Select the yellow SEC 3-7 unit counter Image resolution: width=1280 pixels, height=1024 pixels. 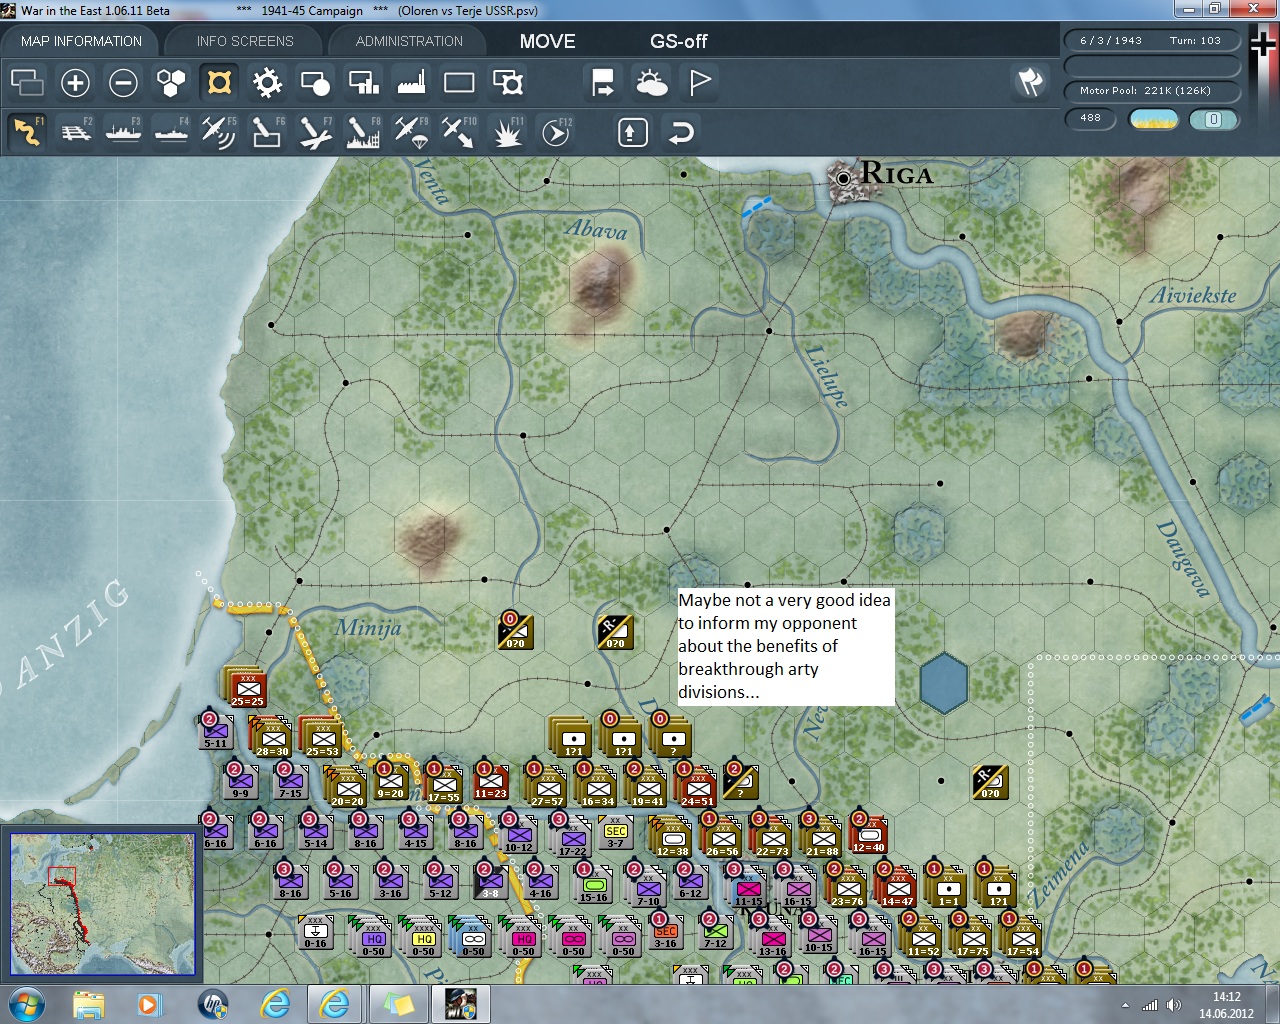[615, 834]
